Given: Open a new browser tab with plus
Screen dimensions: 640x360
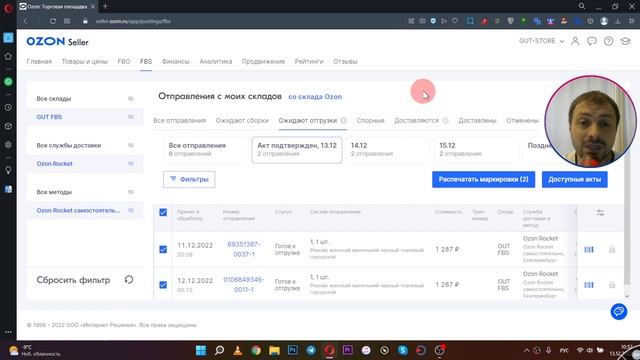Looking at the screenshot, I should (x=105, y=6).
